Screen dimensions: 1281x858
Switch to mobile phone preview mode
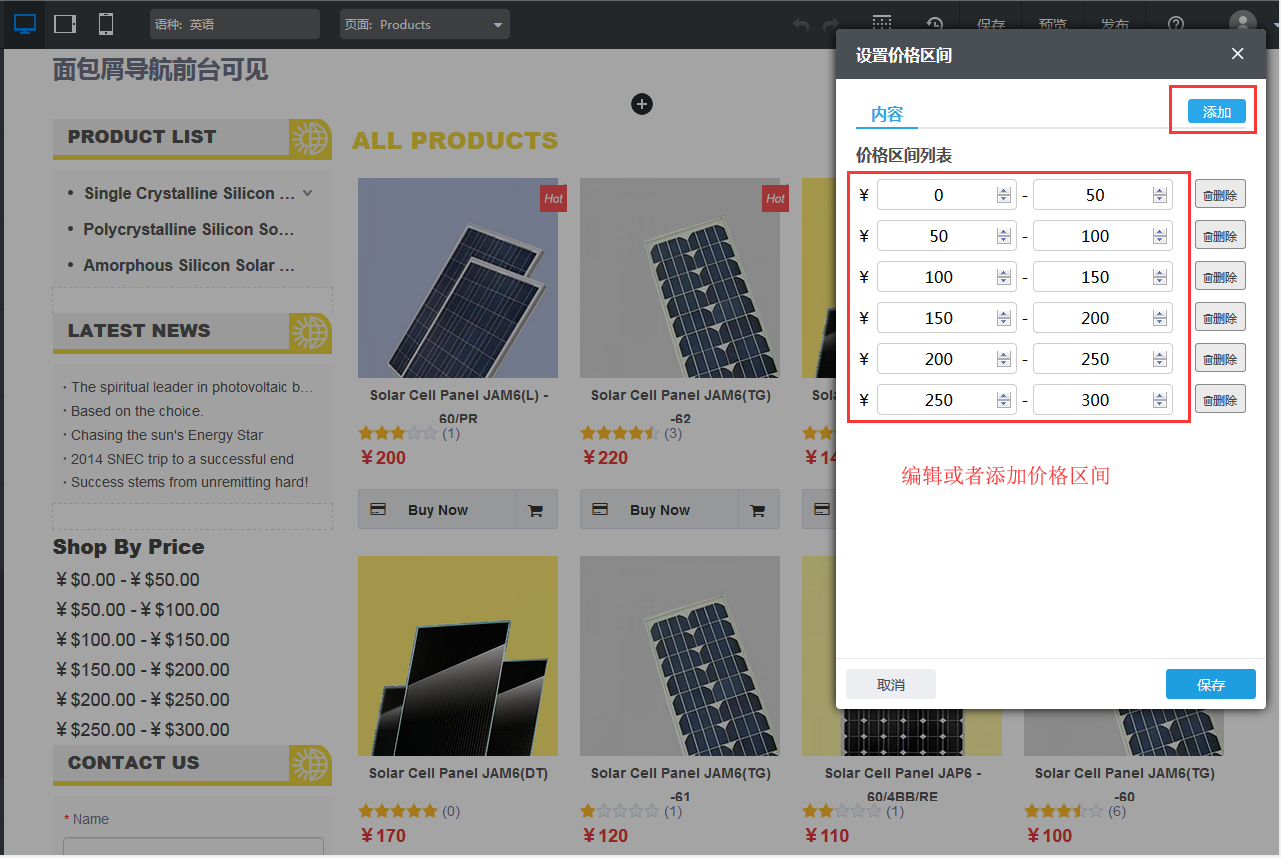[105, 24]
